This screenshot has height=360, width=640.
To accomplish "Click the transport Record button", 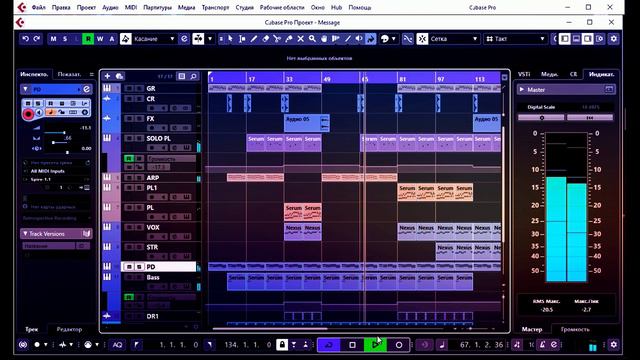I will 399,345.
